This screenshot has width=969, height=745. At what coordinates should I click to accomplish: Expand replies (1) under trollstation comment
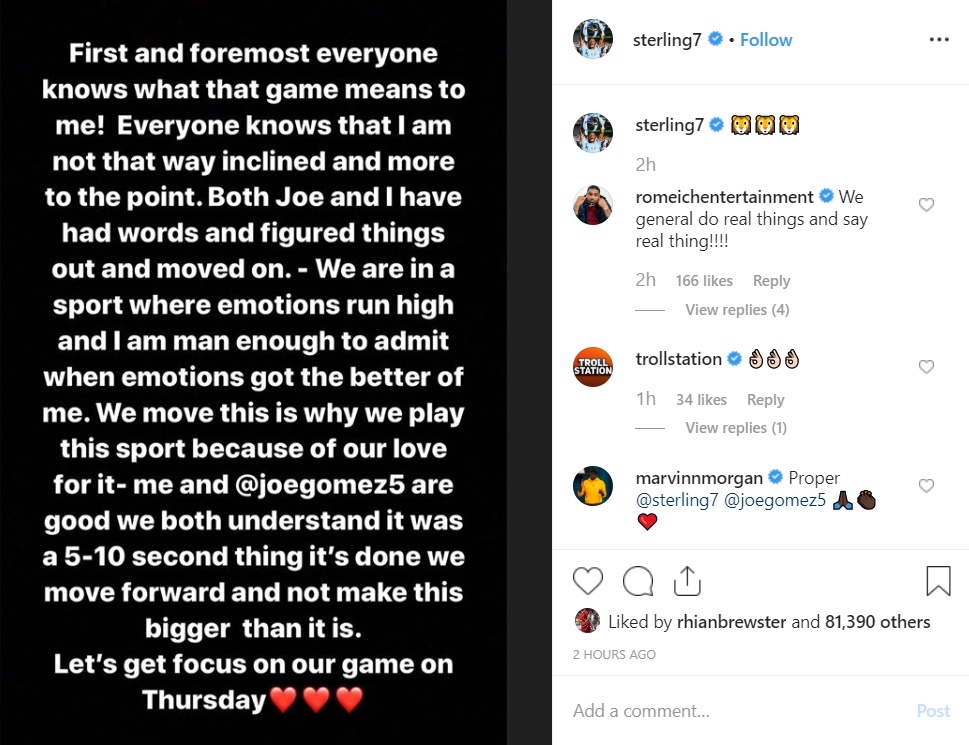pyautogui.click(x=736, y=428)
